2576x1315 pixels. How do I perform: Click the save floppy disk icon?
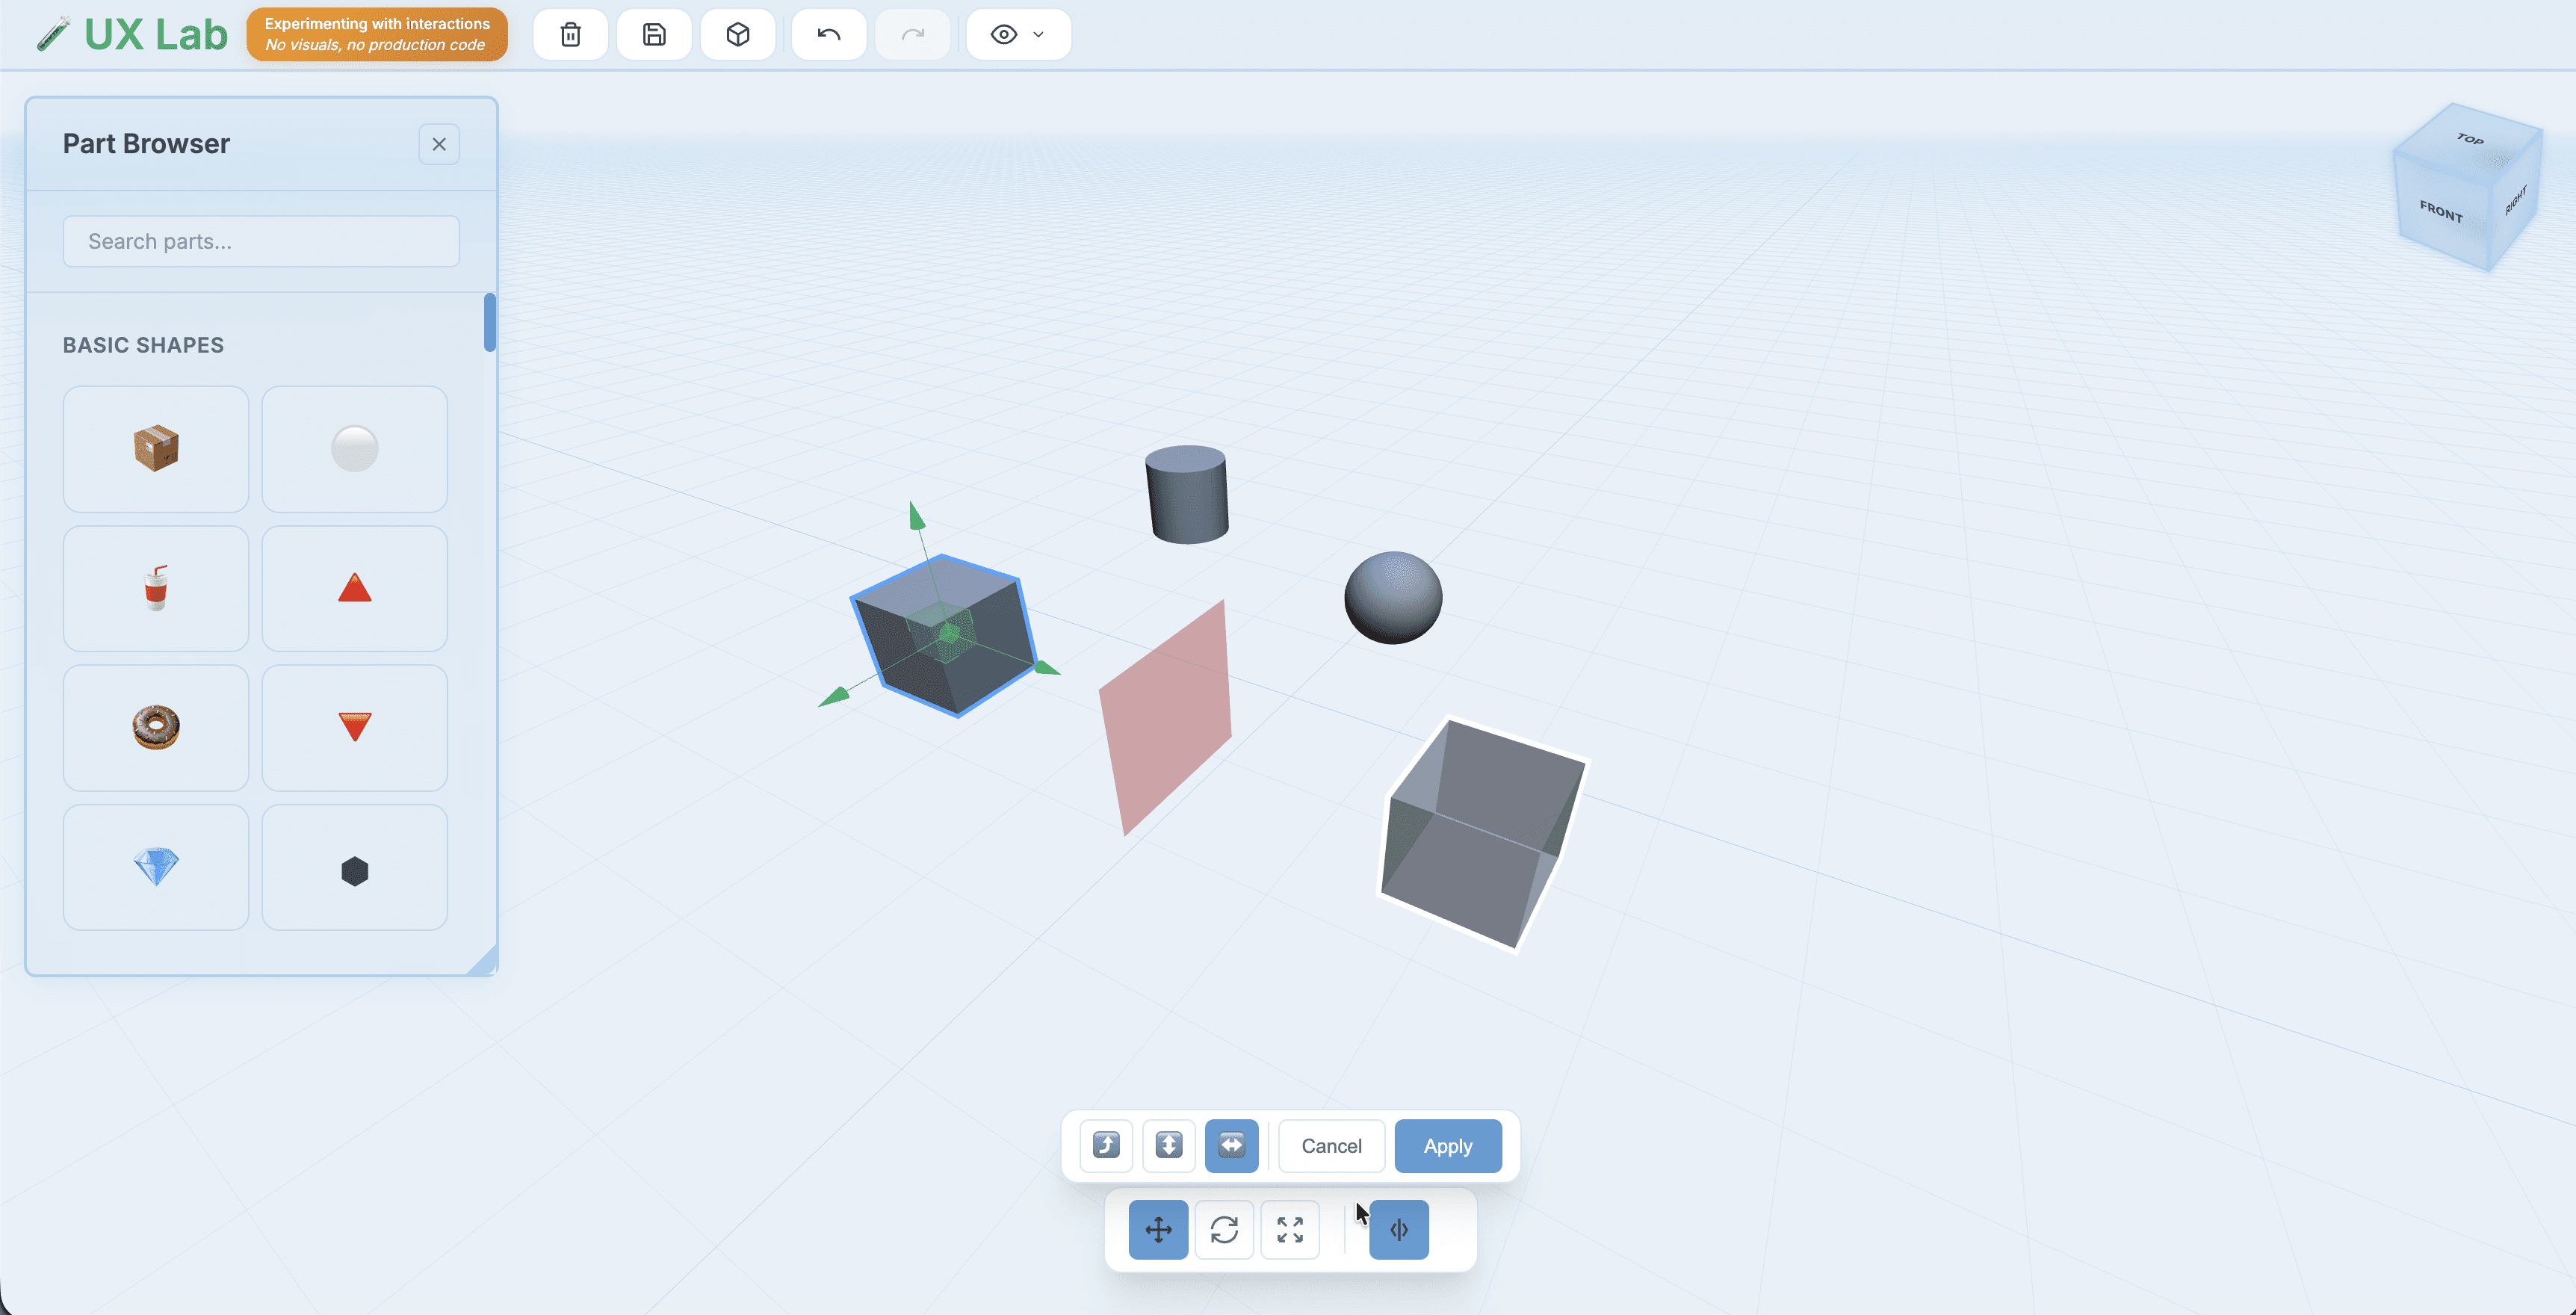654,35
